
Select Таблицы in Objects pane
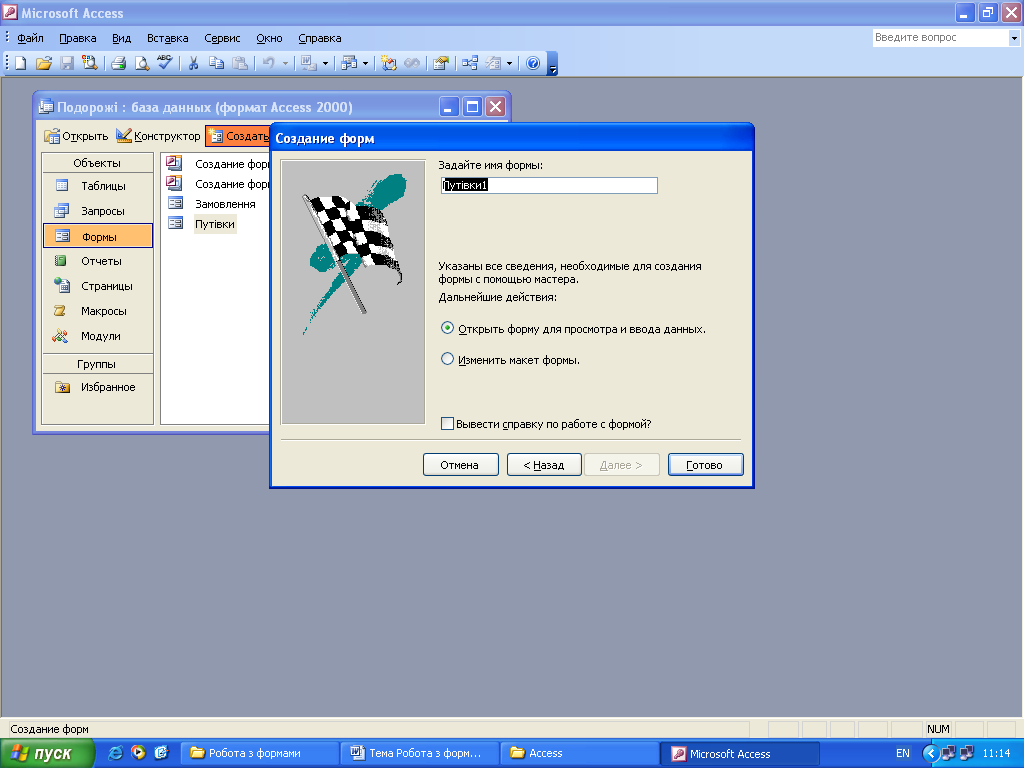pos(98,186)
